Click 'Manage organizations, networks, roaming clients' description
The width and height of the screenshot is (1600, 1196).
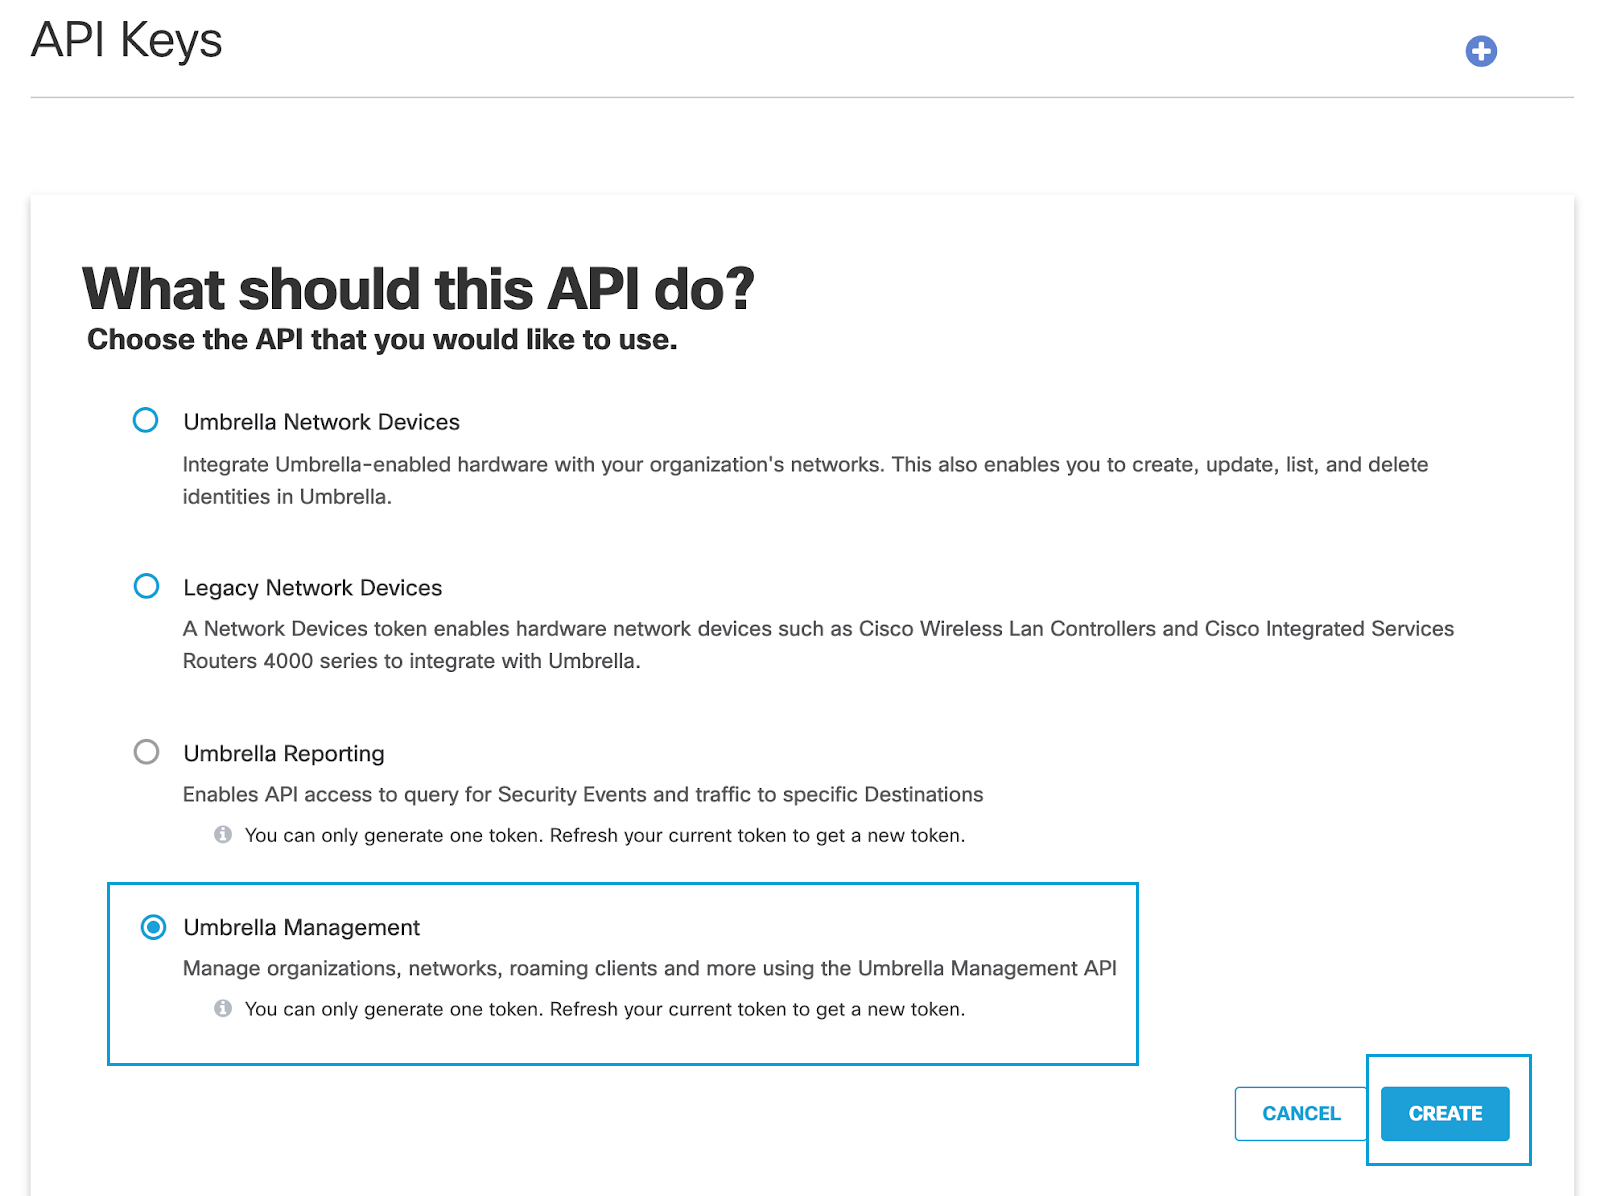650,968
